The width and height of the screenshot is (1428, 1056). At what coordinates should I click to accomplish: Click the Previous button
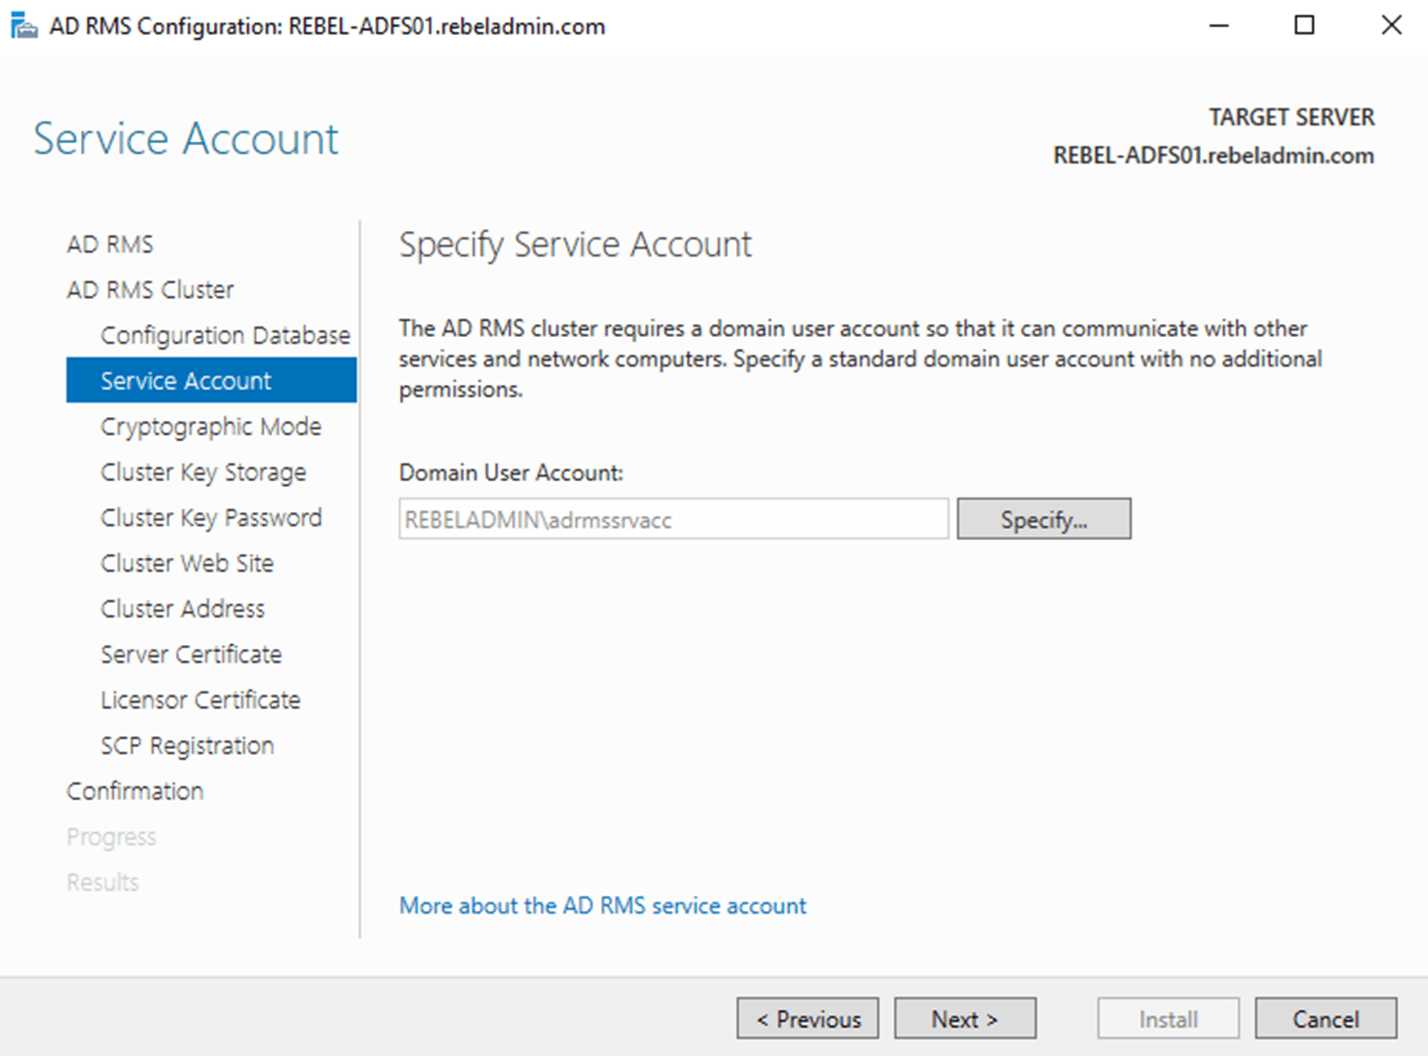(x=807, y=1018)
